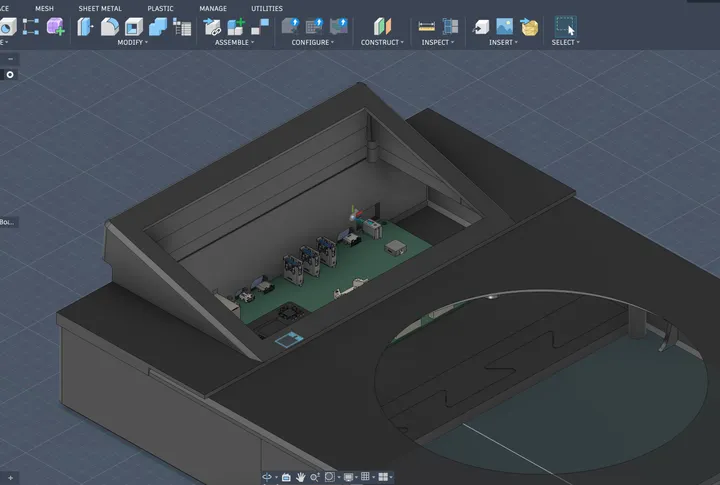Screen dimensions: 720x485
Task: Click the plus button at bottom left
Action: tap(10, 478)
